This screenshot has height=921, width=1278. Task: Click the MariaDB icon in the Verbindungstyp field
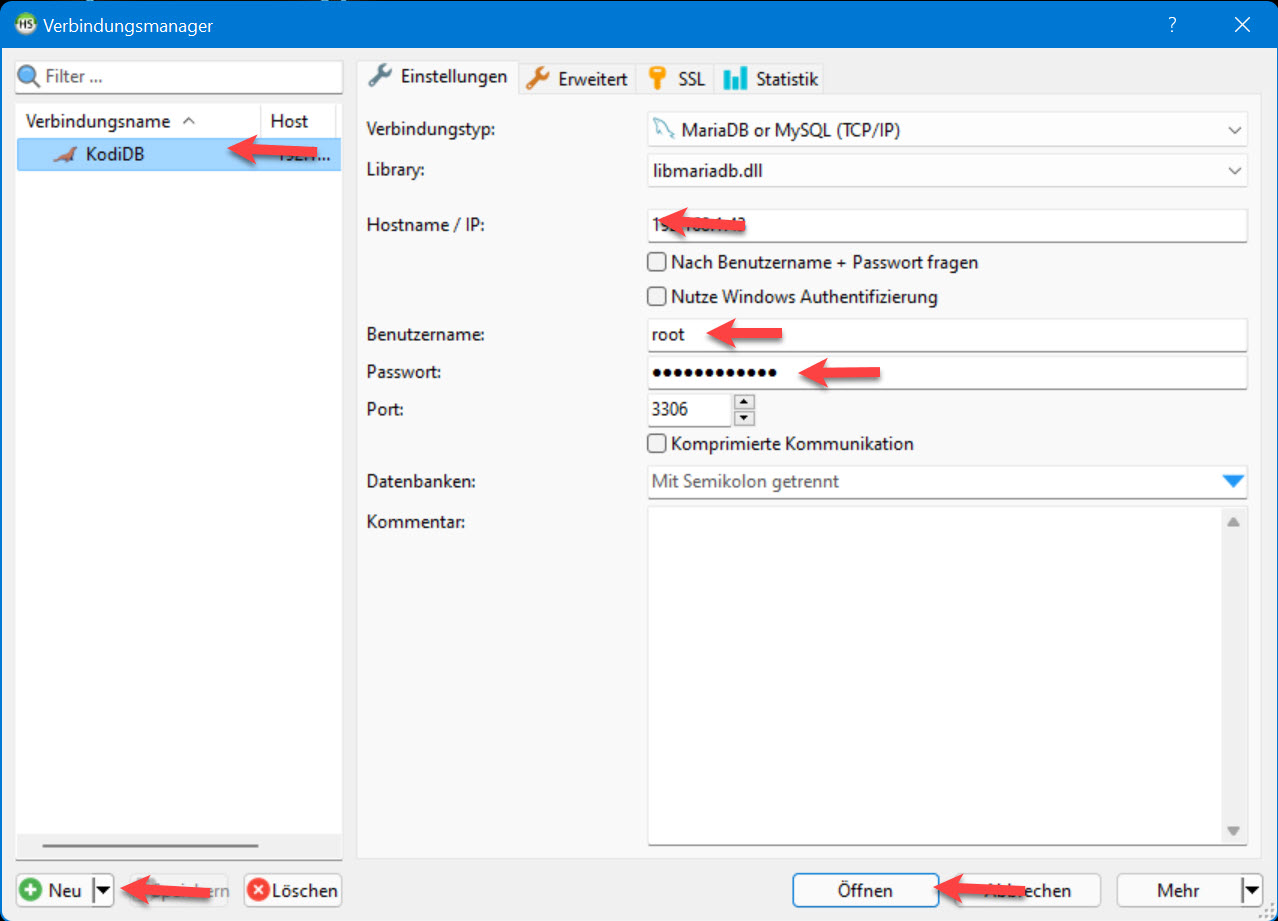click(664, 130)
